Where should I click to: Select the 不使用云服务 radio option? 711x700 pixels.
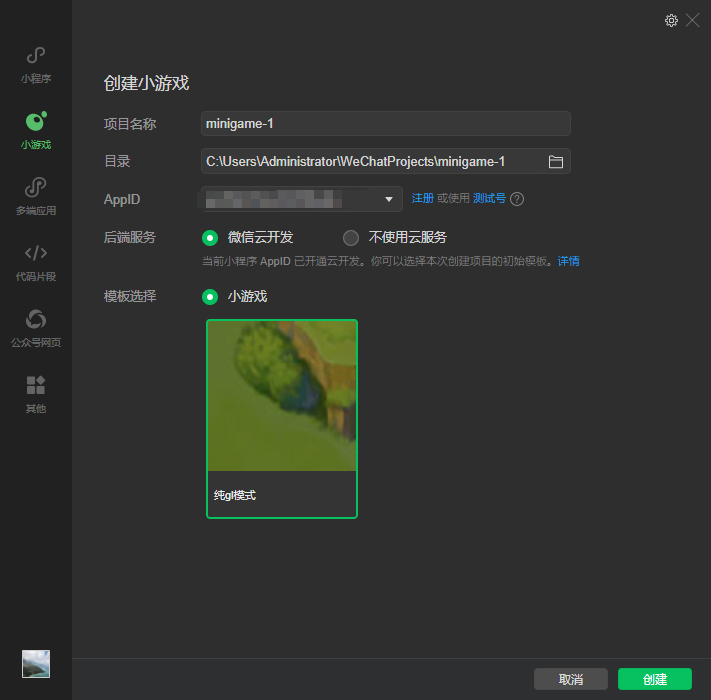coord(350,238)
